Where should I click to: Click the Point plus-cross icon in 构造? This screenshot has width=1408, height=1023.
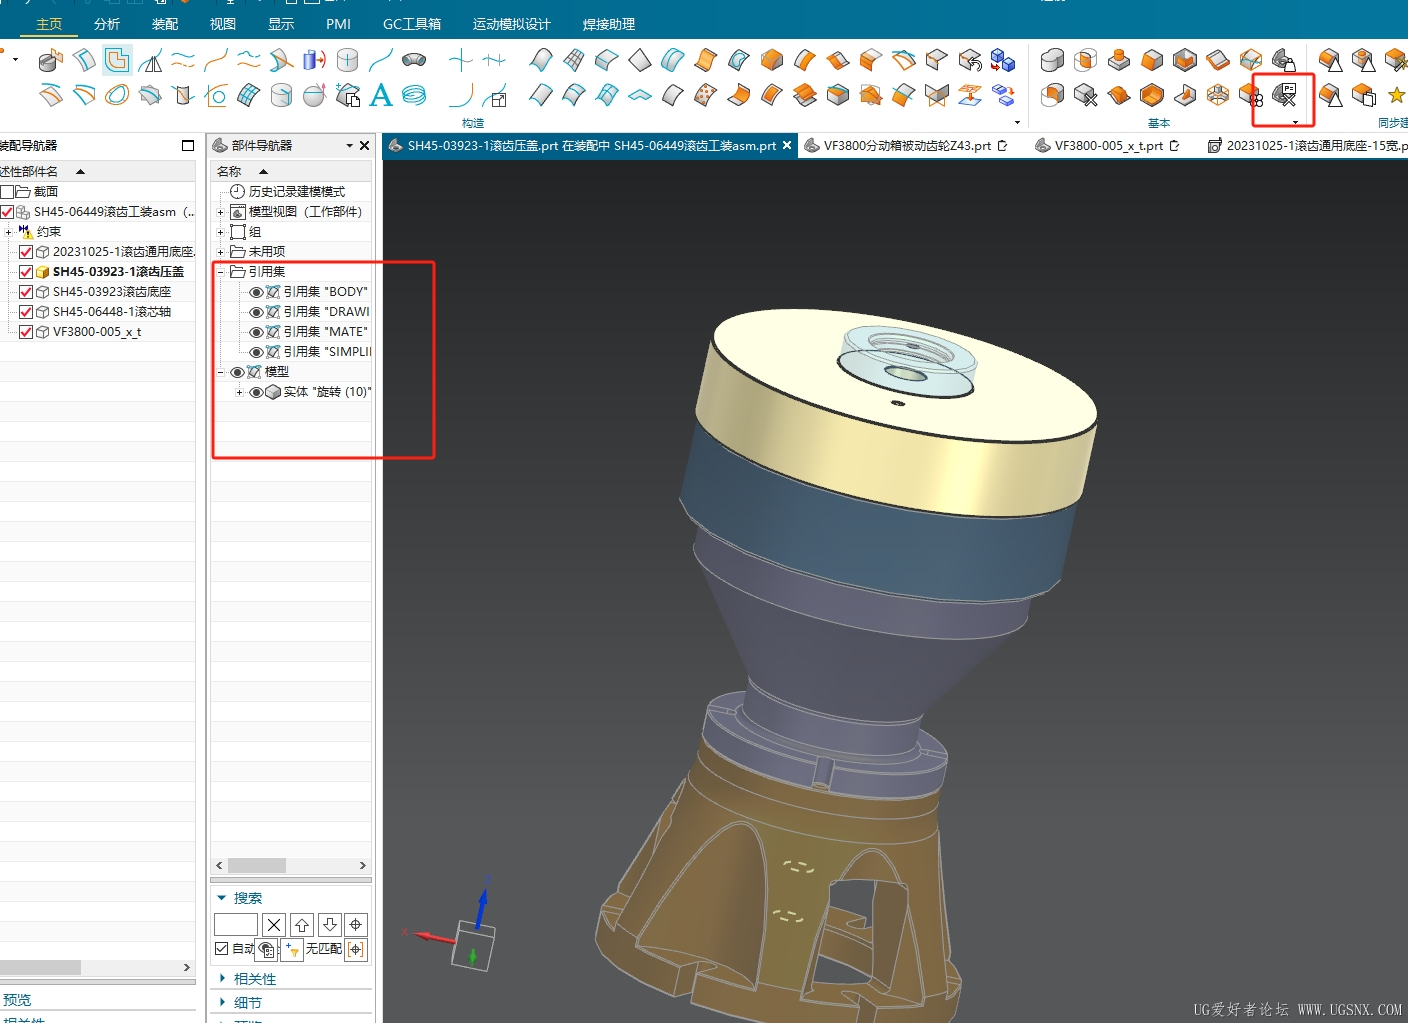[x=460, y=60]
